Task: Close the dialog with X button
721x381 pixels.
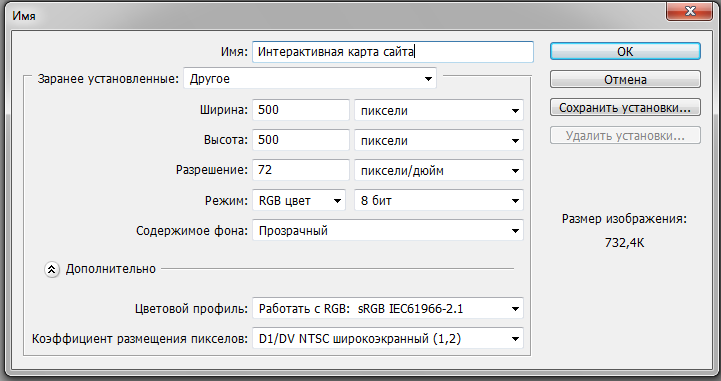Action: coord(690,11)
